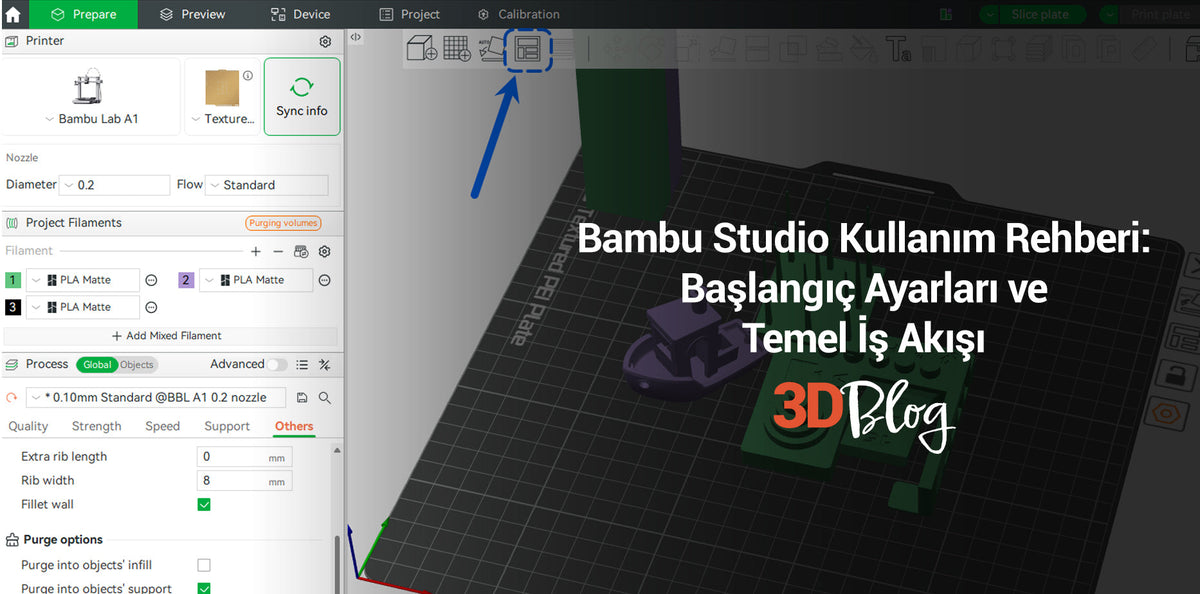Click the Arrange all objects icon
This screenshot has height=594, width=1200.
527,48
